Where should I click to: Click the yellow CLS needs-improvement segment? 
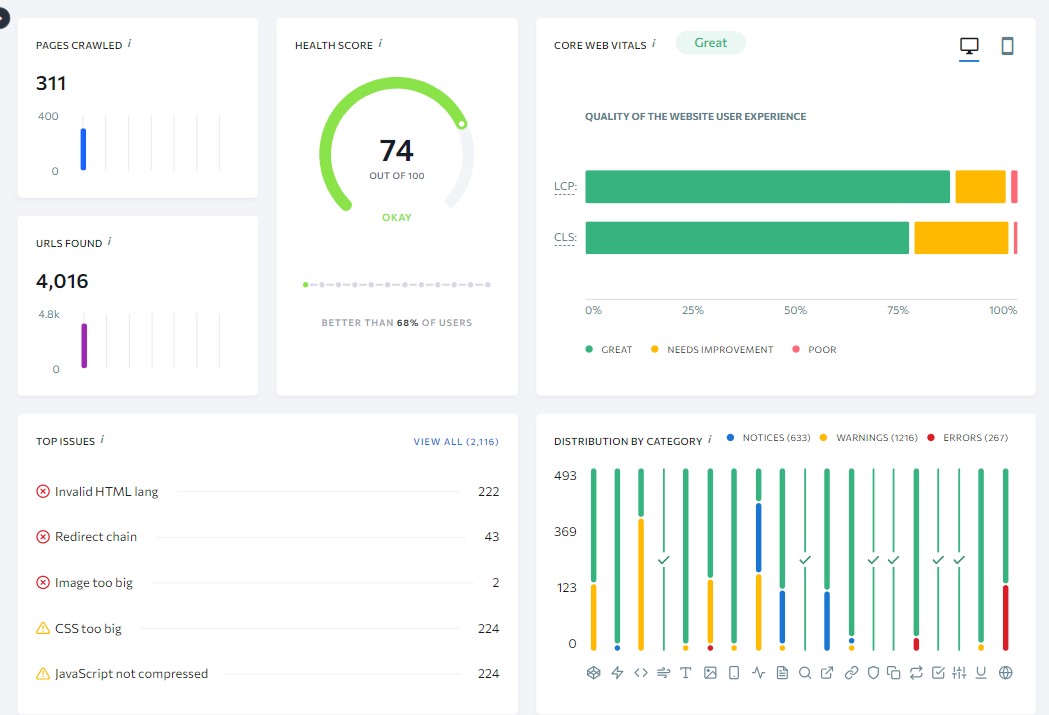961,237
